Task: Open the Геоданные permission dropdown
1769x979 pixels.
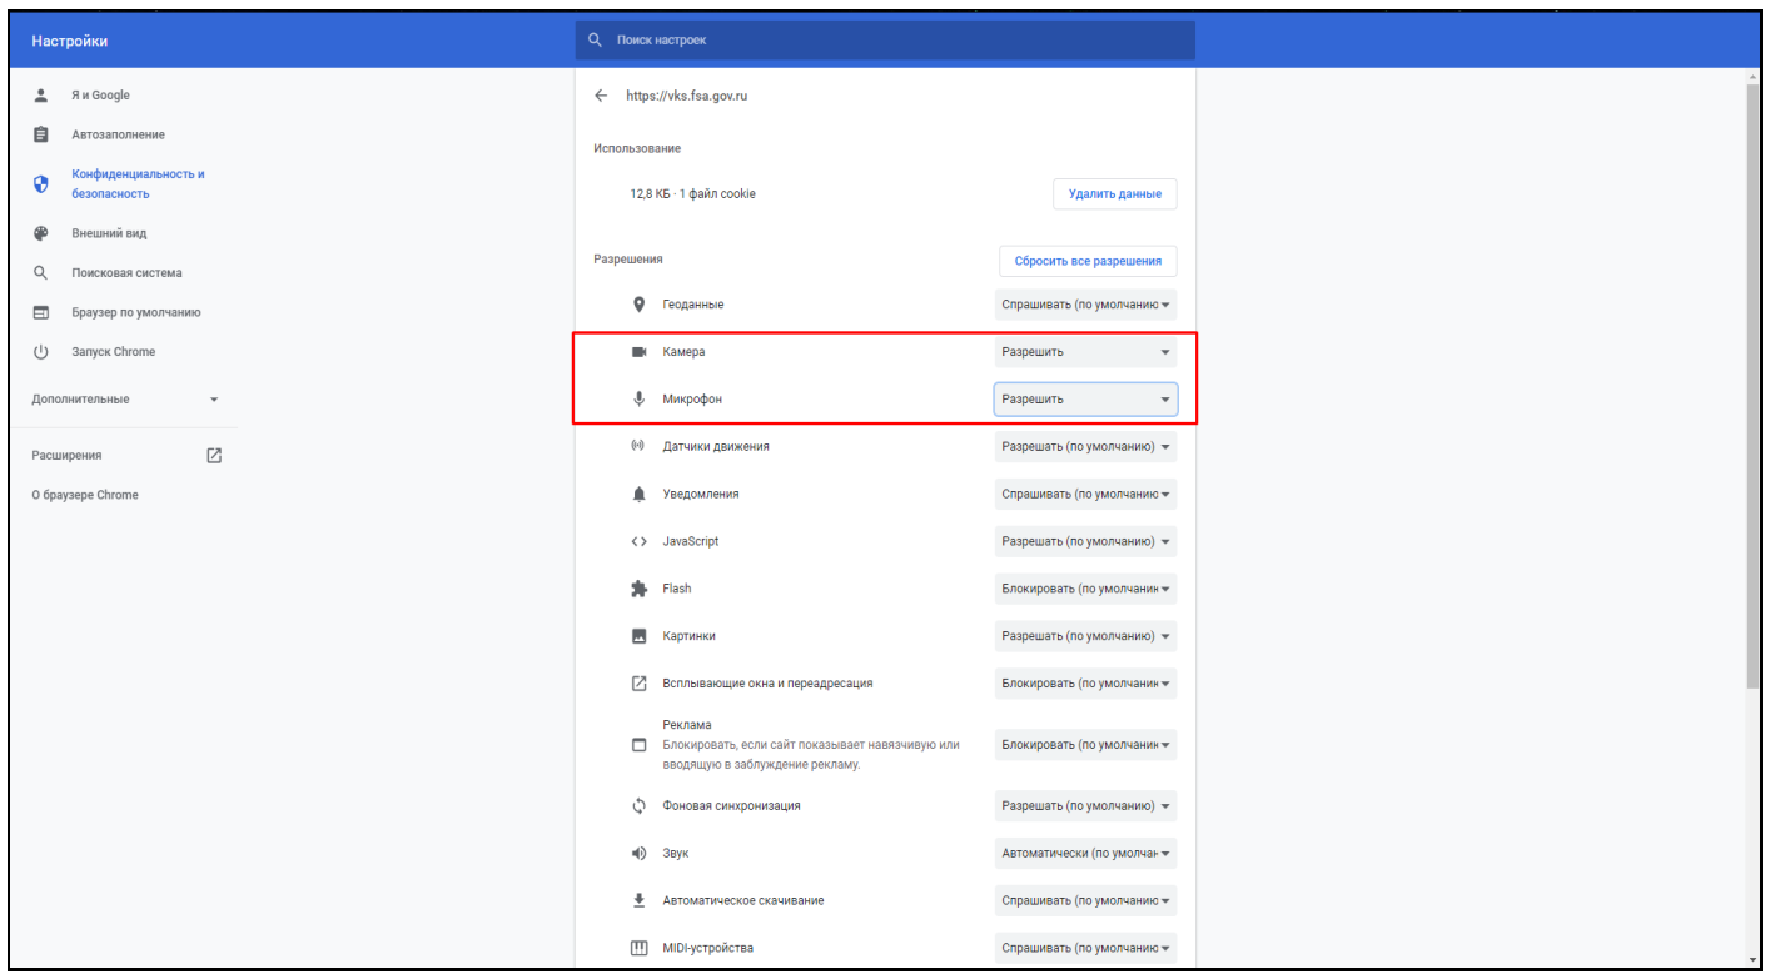Action: tap(1085, 305)
